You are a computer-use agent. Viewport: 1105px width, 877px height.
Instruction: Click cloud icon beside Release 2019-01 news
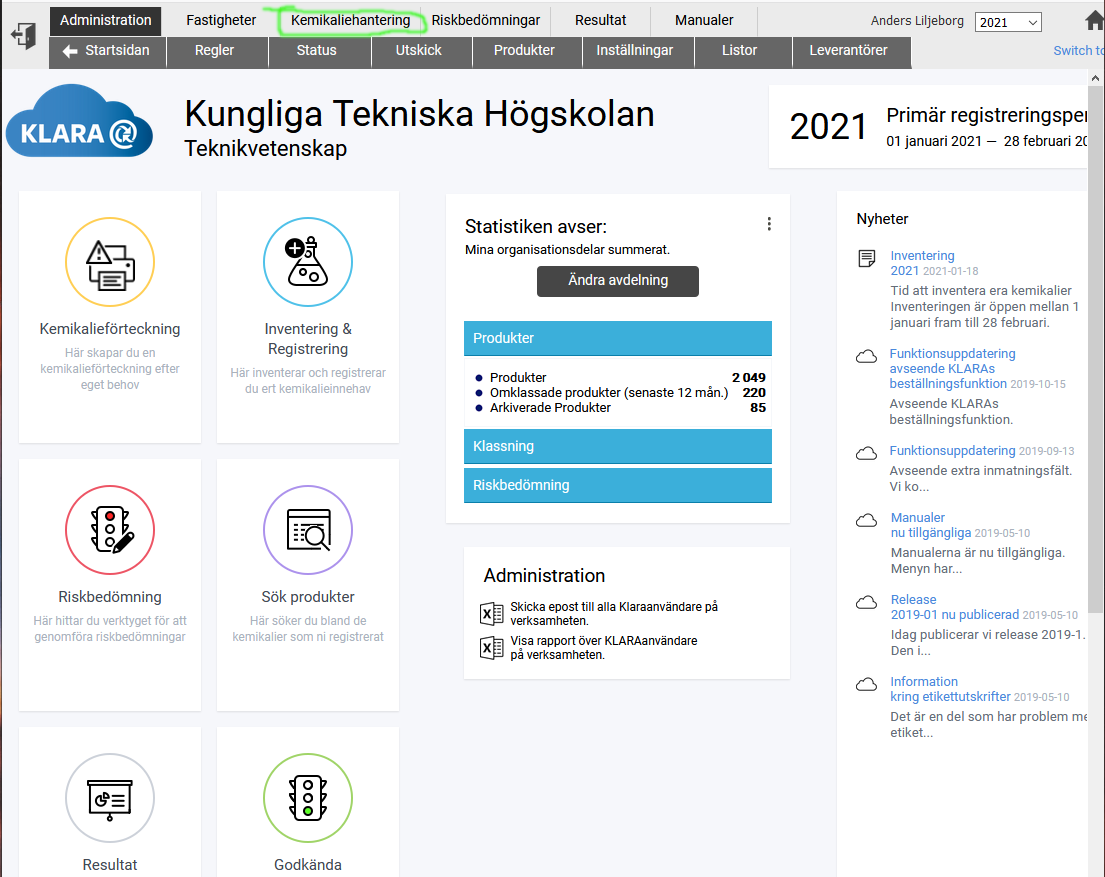click(x=866, y=603)
